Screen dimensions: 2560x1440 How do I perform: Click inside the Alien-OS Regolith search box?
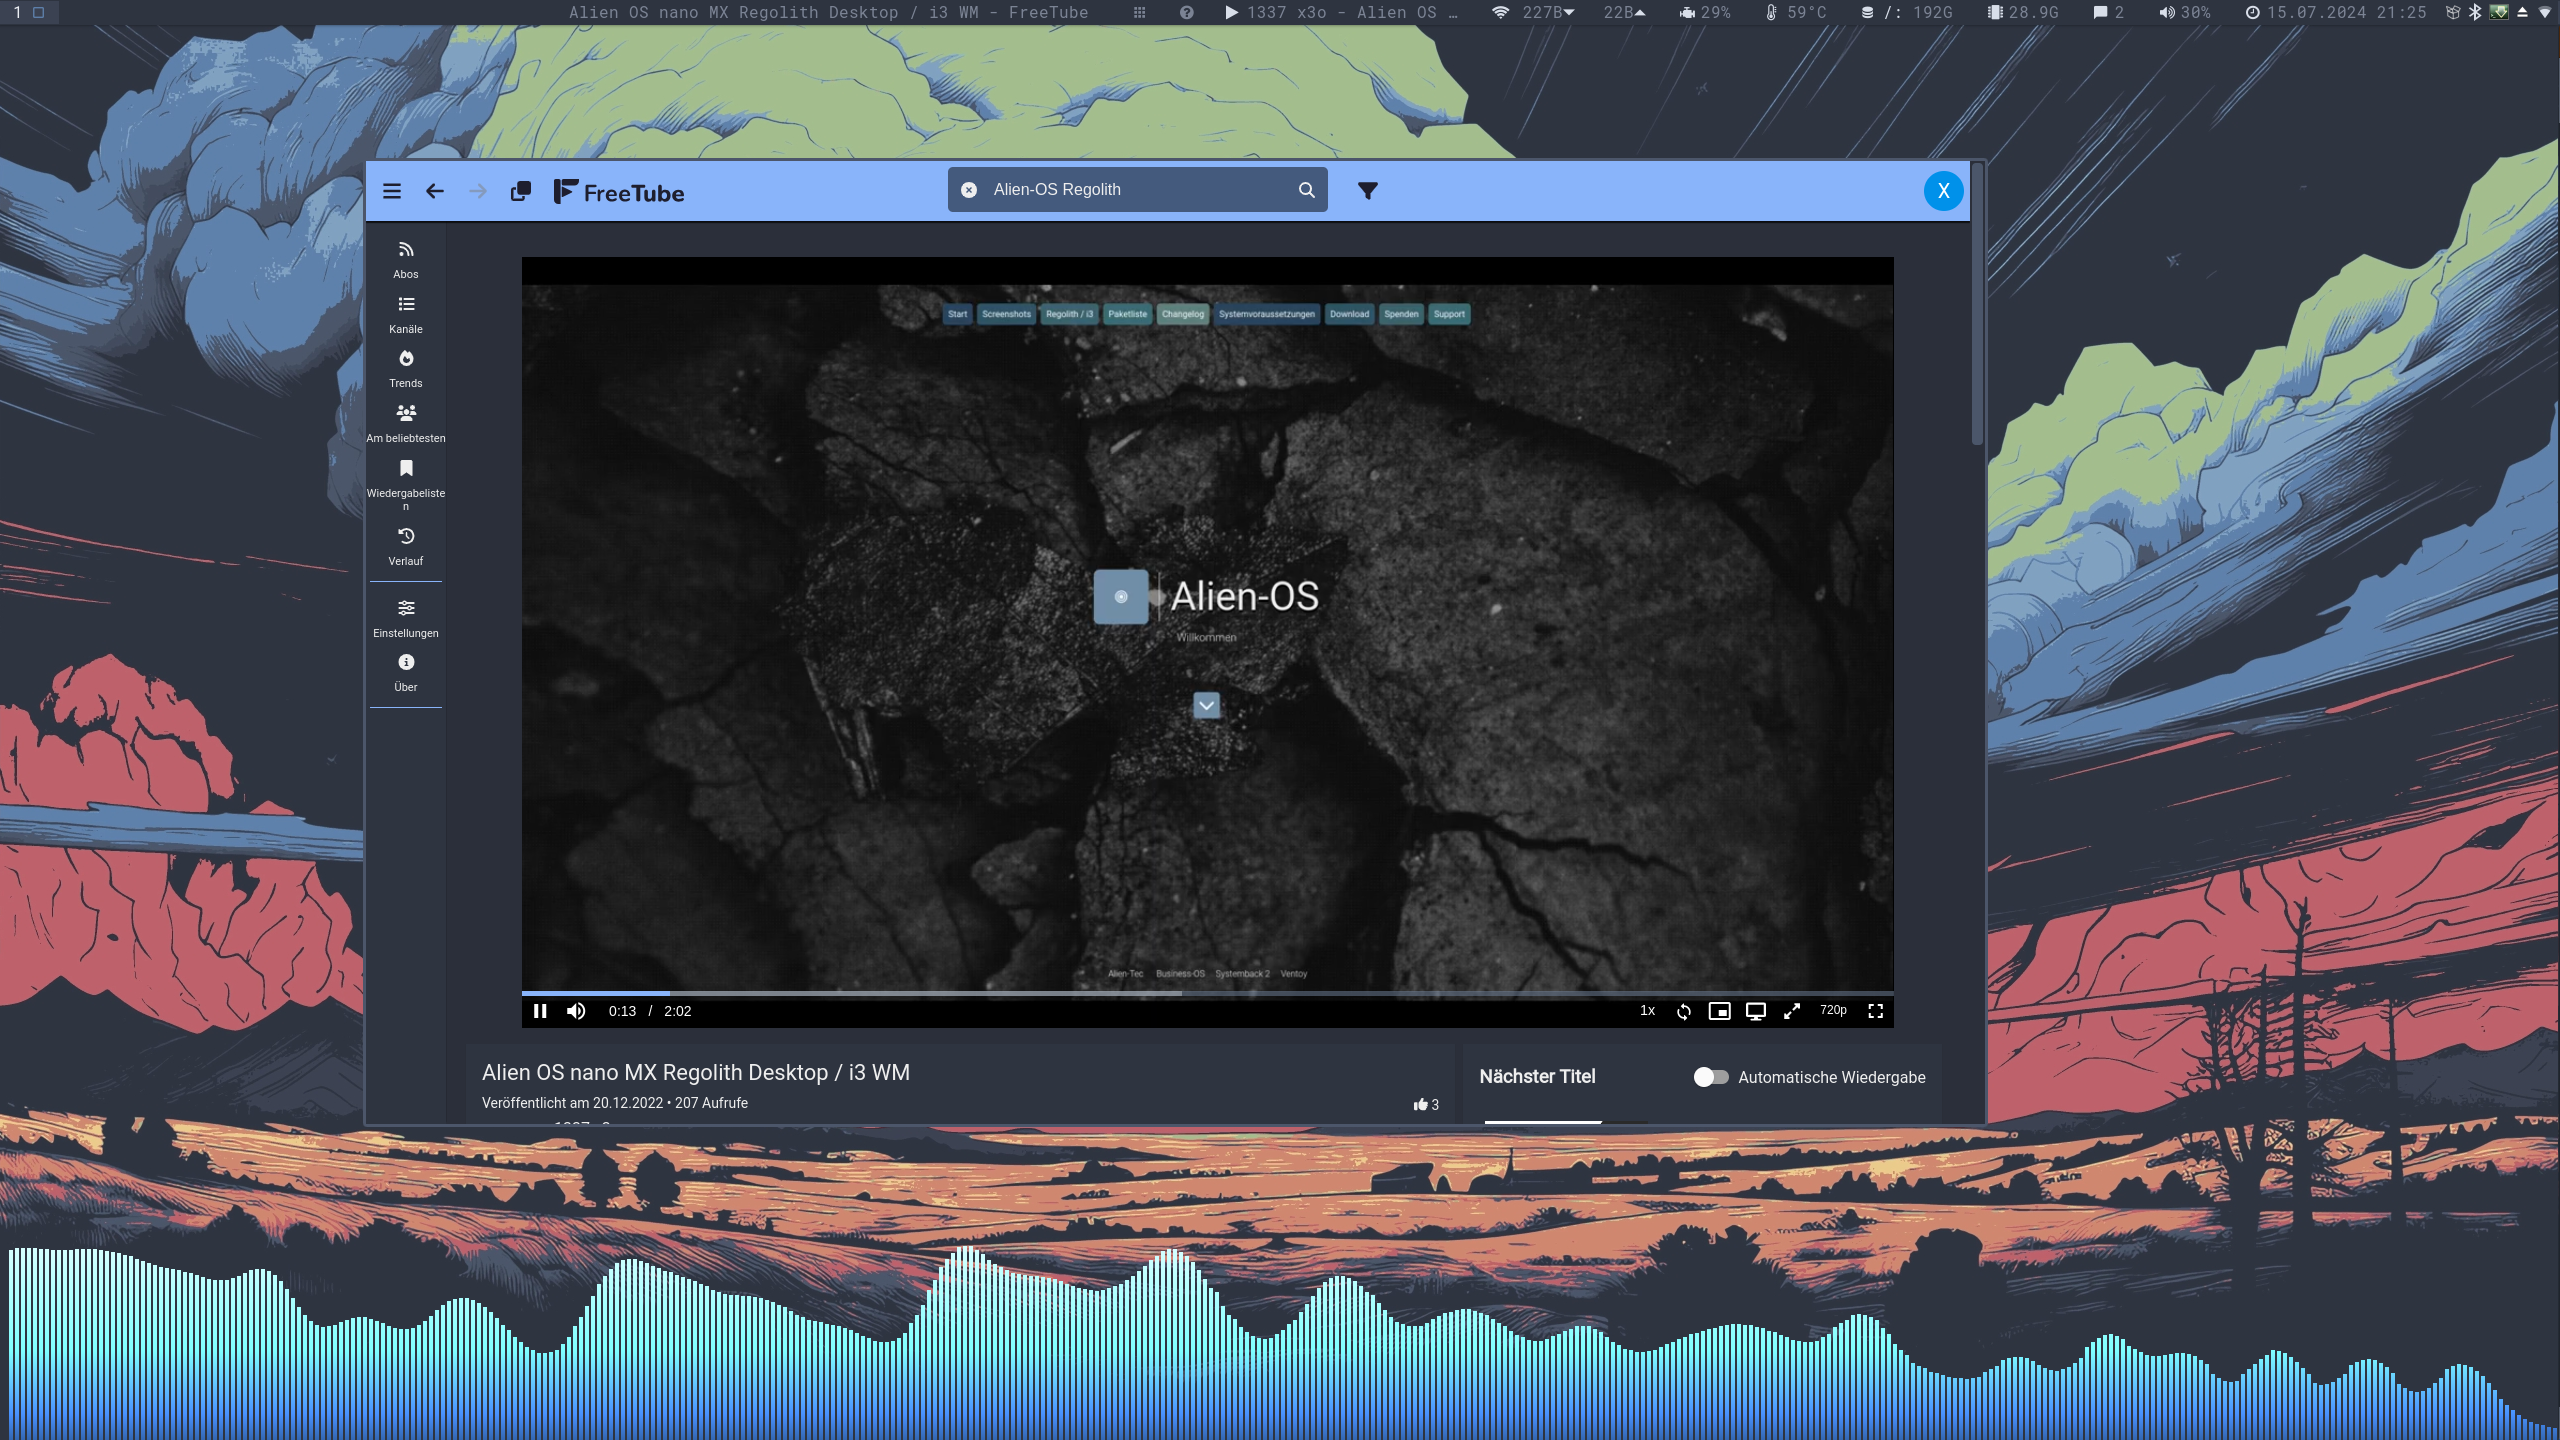[1137, 190]
